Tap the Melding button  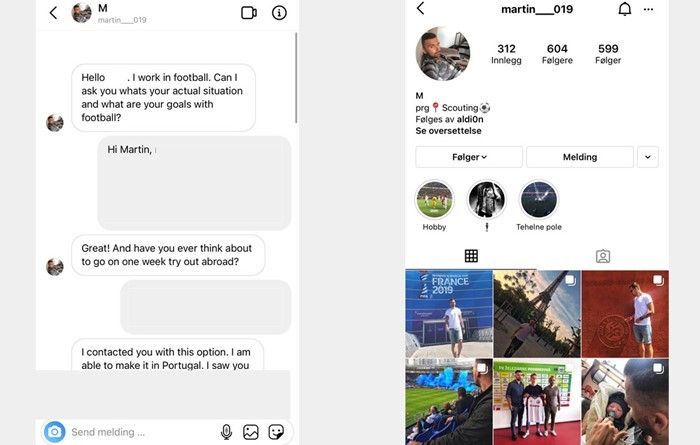click(579, 157)
